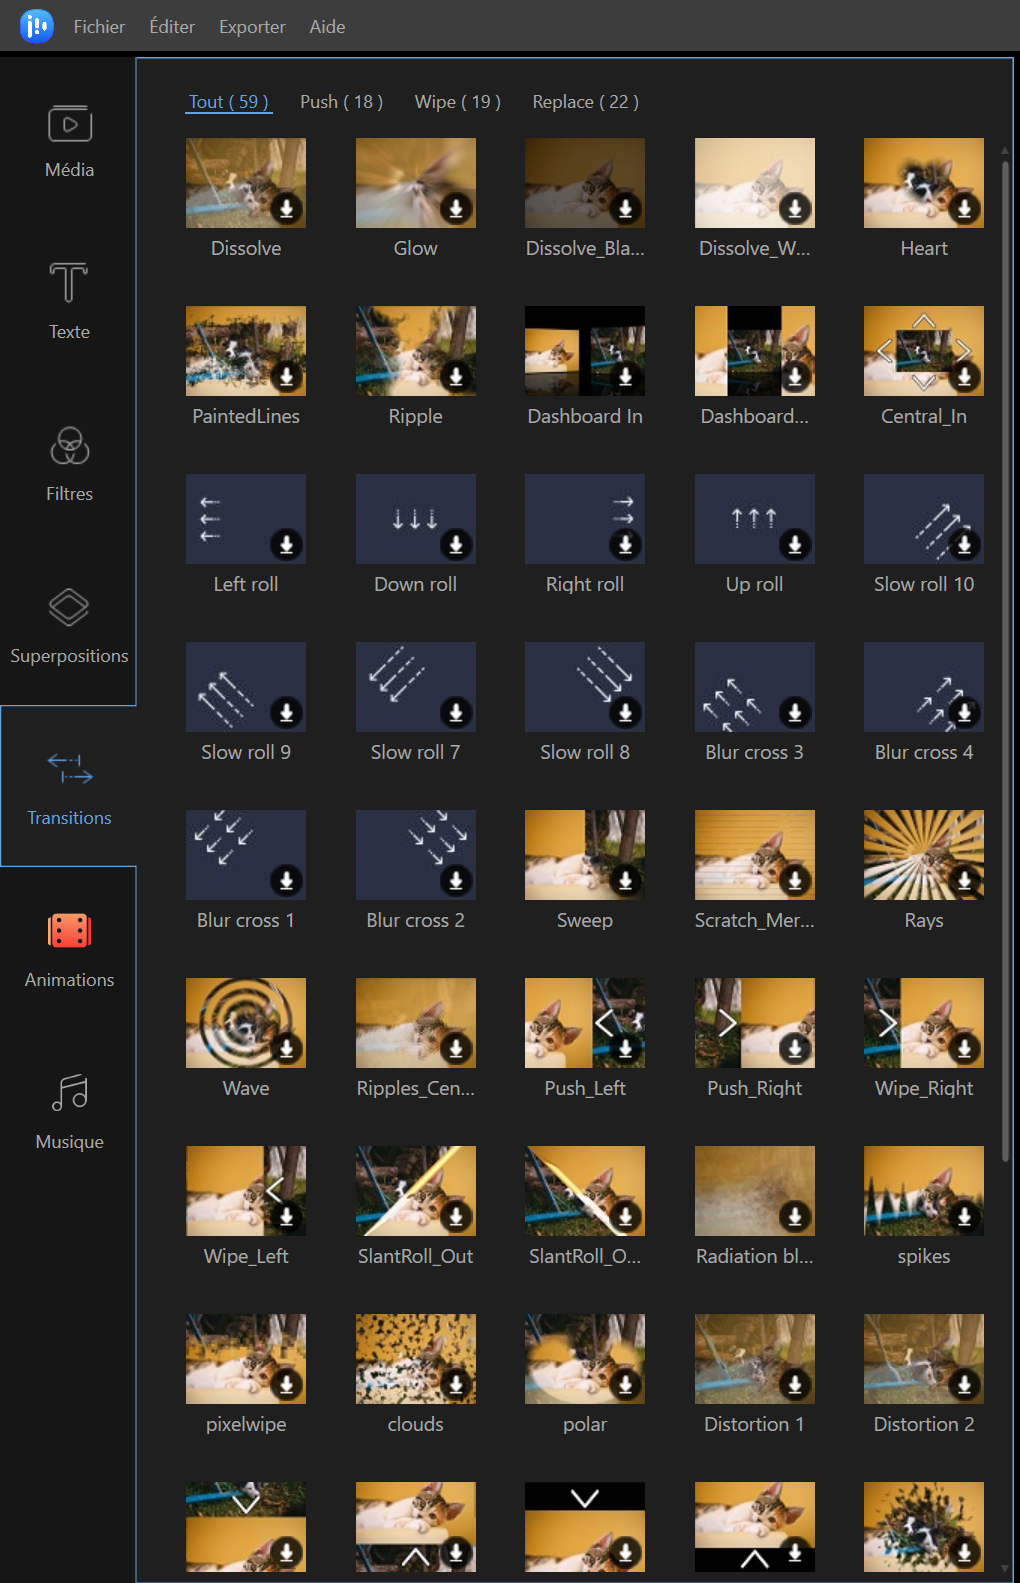Download the Dashboard In transition
The width and height of the screenshot is (1020, 1583).
point(626,376)
